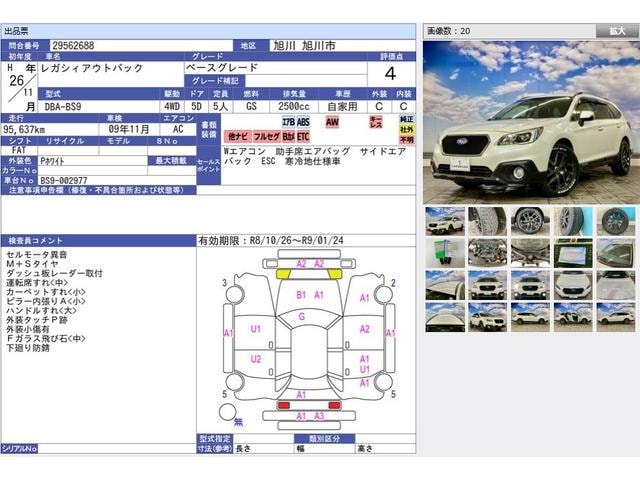This screenshot has width=640, height=480.
Task: Click the 画像数：20 image count label
Action: 449,31
